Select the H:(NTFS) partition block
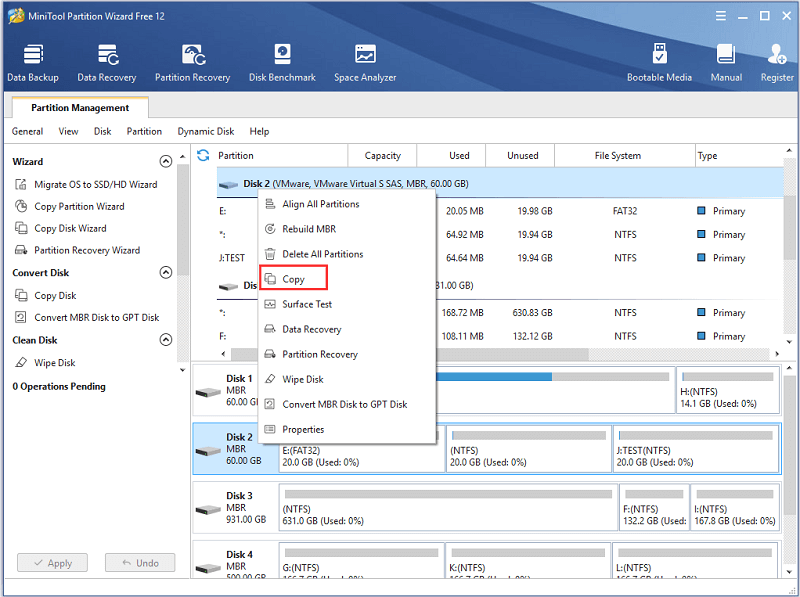This screenshot has width=800, height=597. click(728, 390)
